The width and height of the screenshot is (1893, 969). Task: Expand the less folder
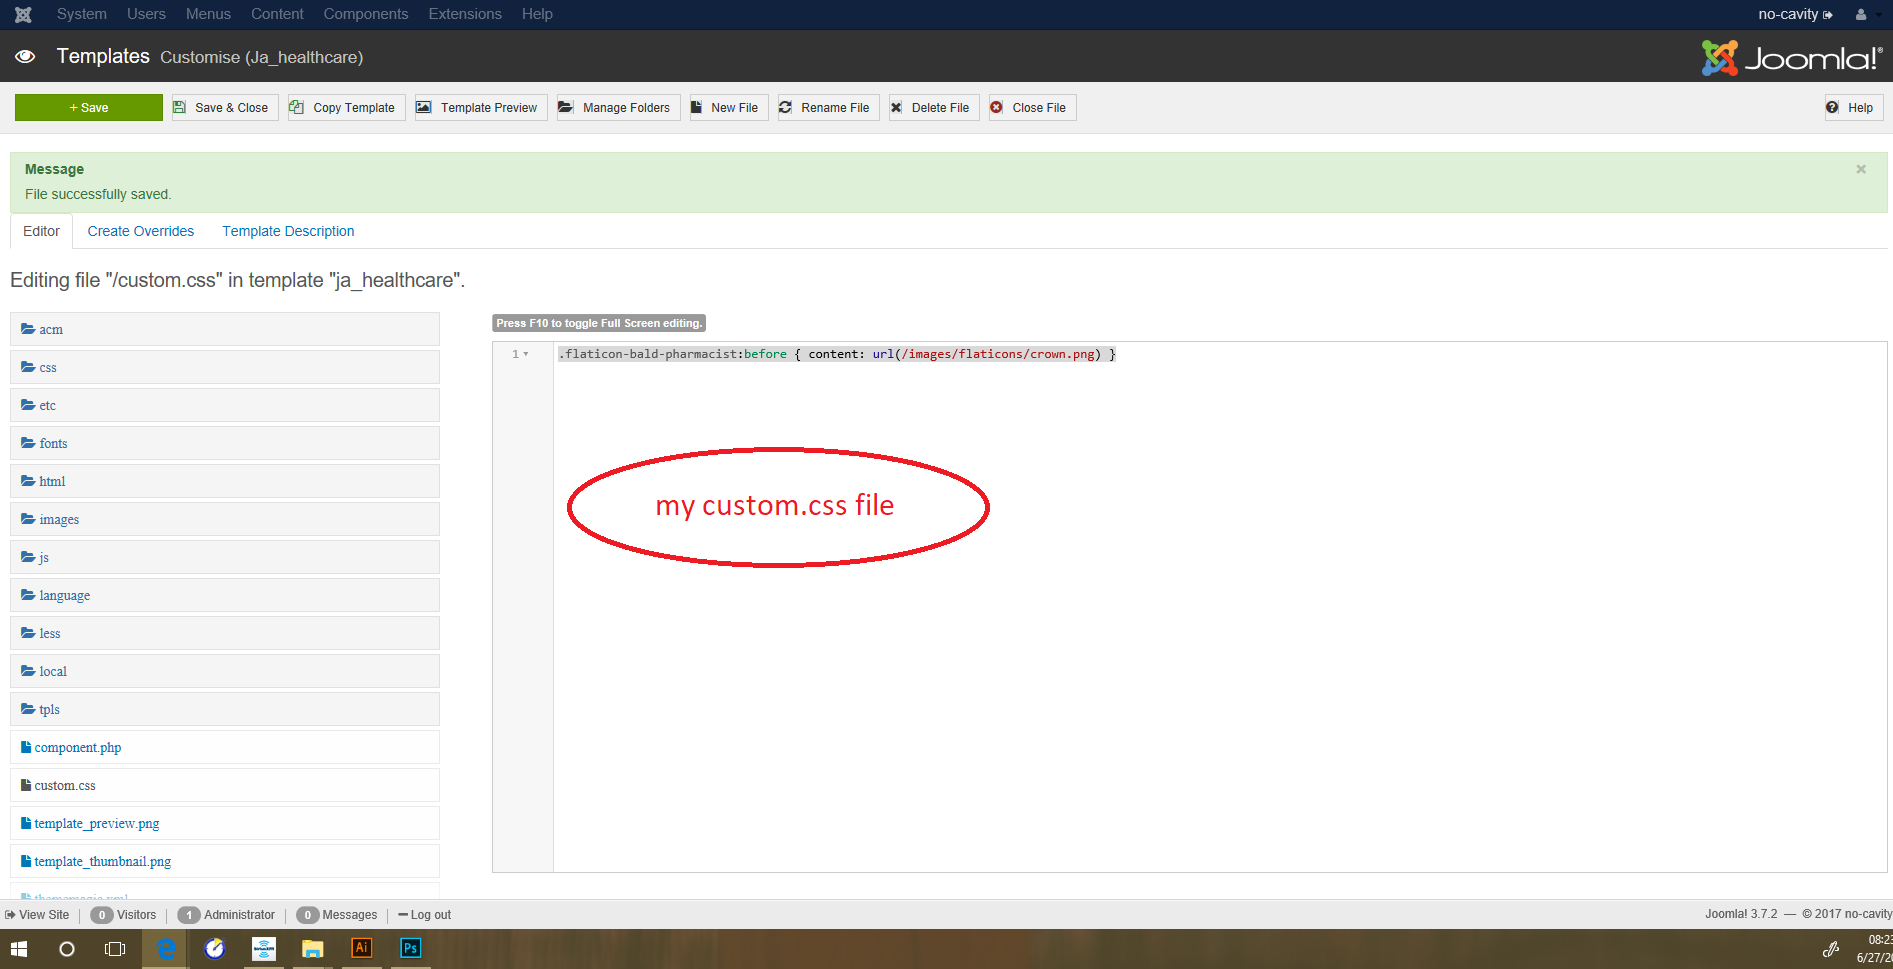click(x=225, y=633)
